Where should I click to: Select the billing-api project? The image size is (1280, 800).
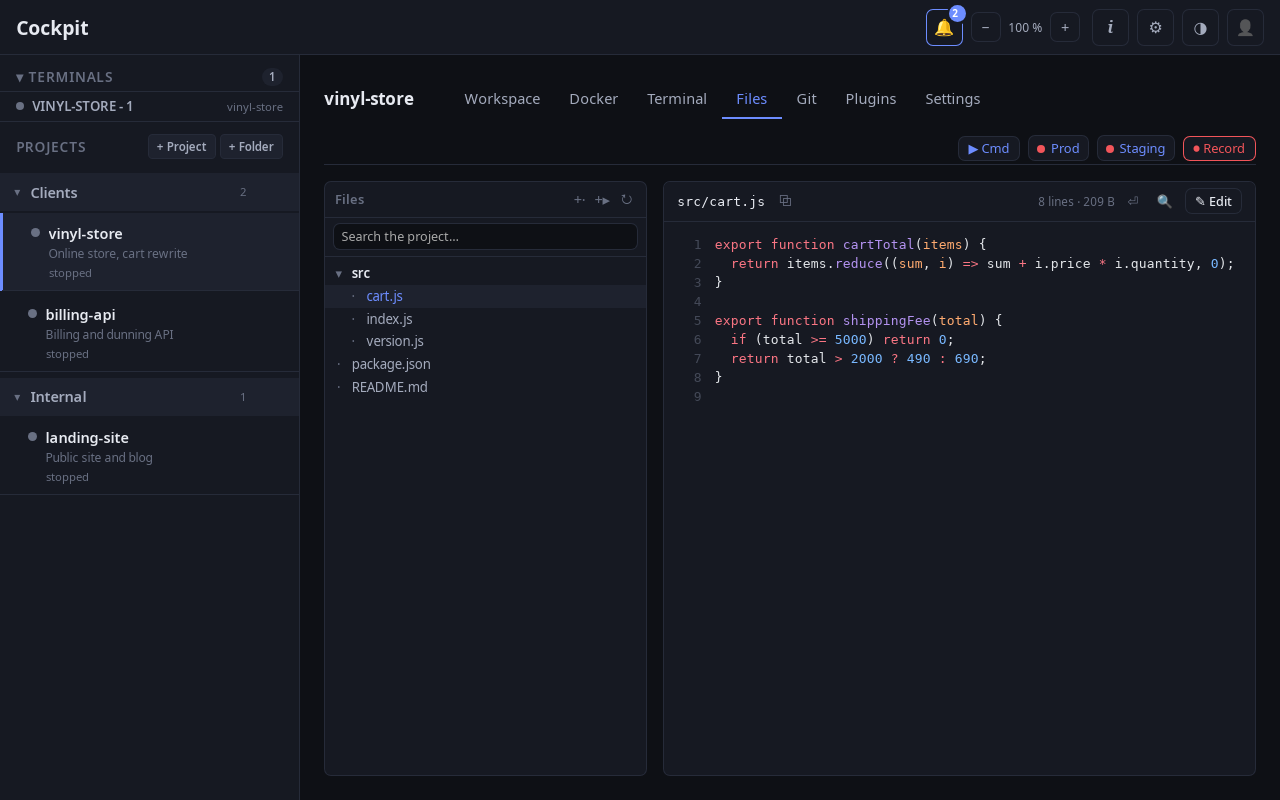(149, 332)
